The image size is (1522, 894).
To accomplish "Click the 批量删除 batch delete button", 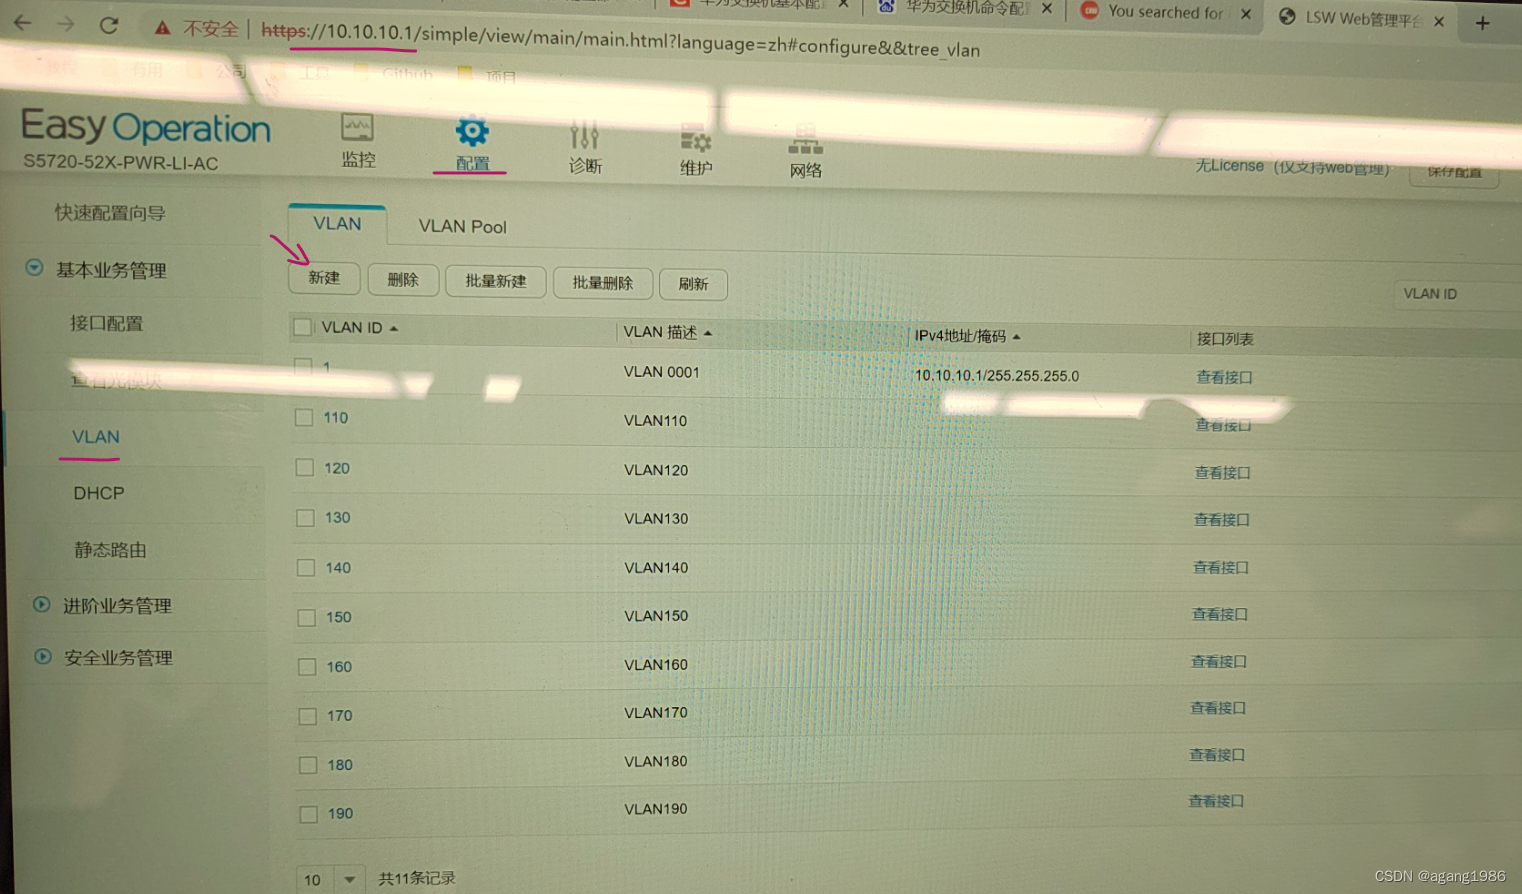I will click(603, 284).
